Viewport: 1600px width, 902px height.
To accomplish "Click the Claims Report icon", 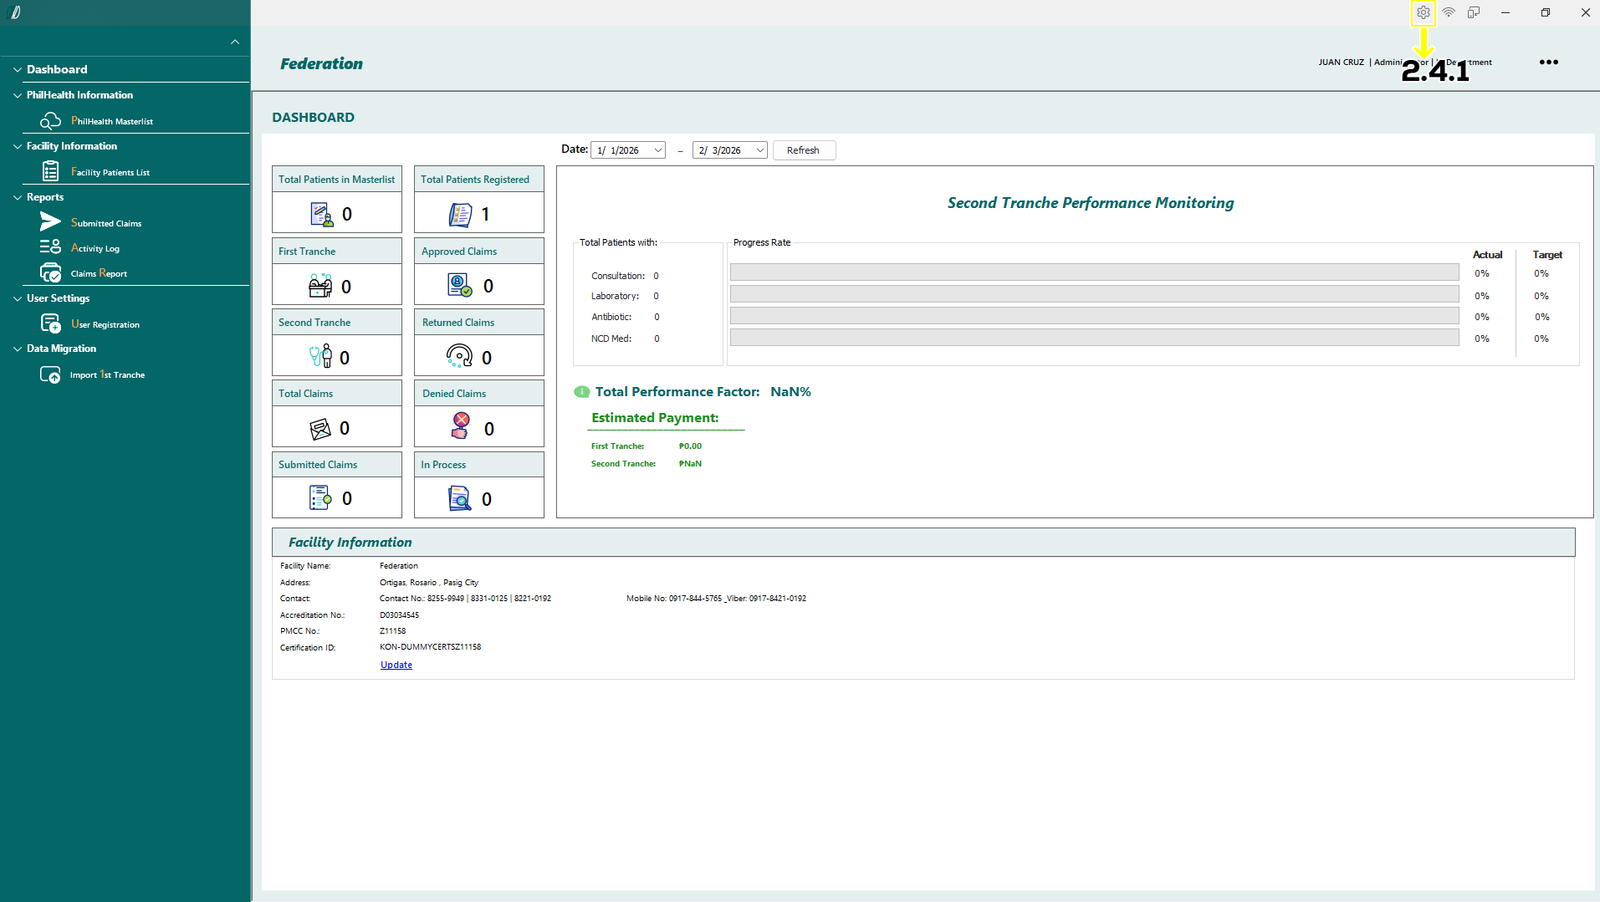I will point(50,273).
